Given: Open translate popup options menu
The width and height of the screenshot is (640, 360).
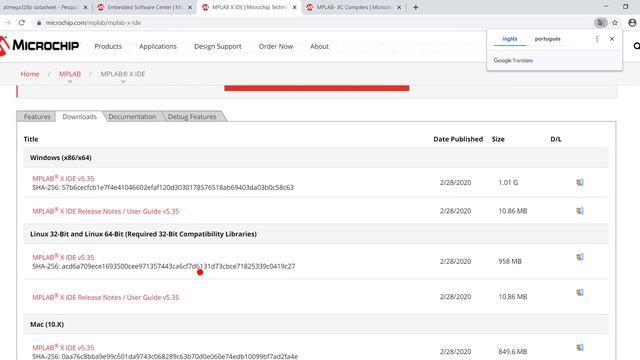Looking at the screenshot, I should coord(597,39).
